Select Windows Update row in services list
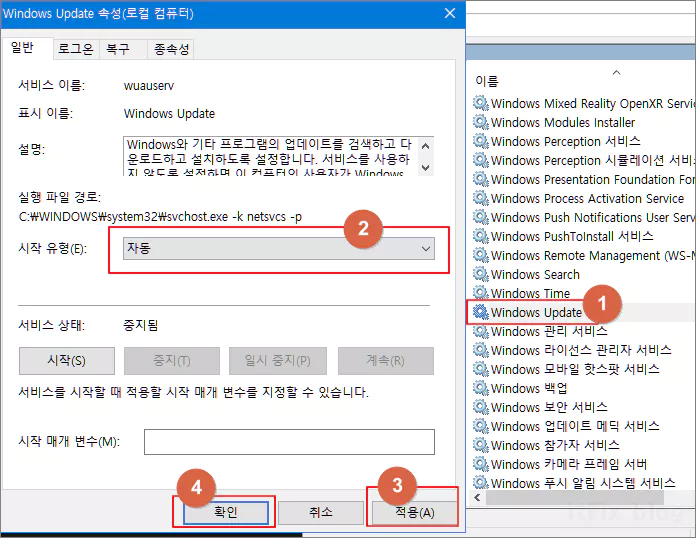 pos(537,313)
